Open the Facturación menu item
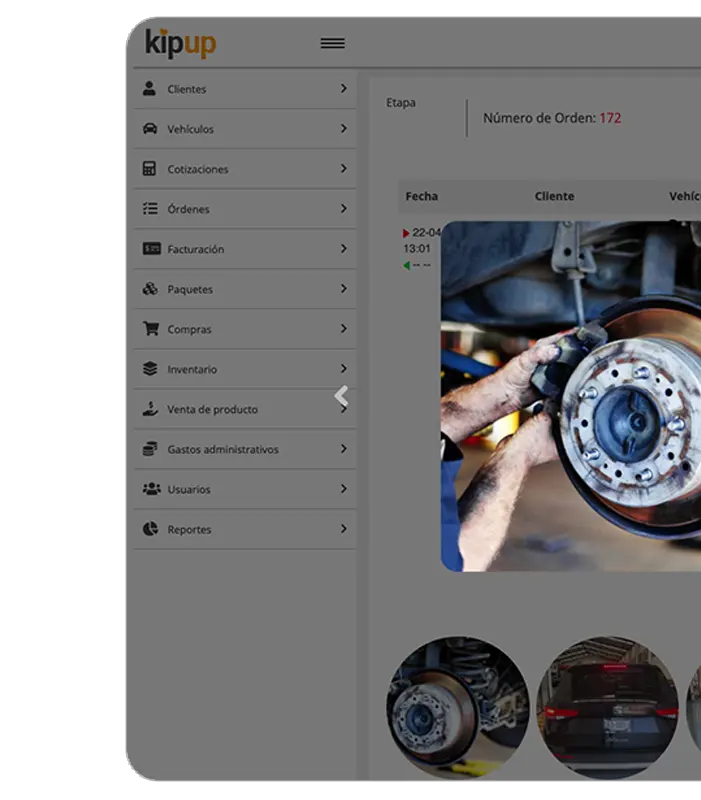This screenshot has height=800, width=701. (x=245, y=249)
